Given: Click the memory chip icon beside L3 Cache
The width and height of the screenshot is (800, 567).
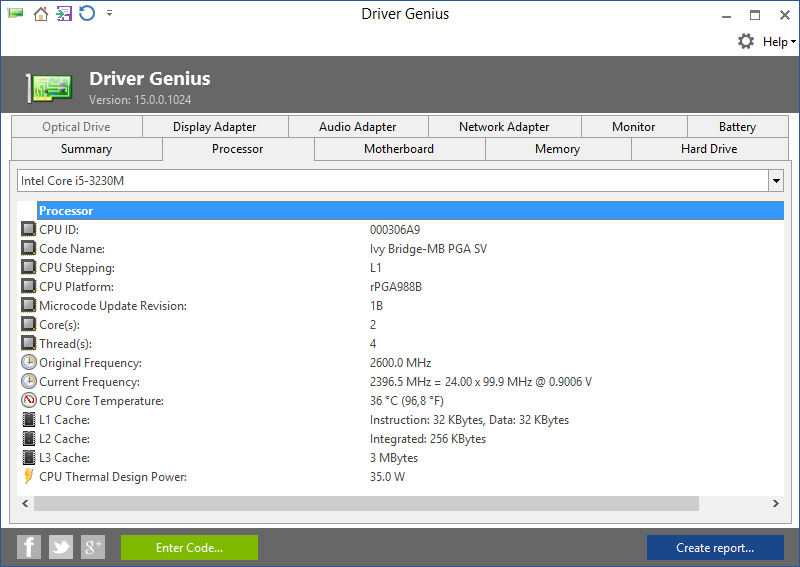Looking at the screenshot, I should pos(29,457).
